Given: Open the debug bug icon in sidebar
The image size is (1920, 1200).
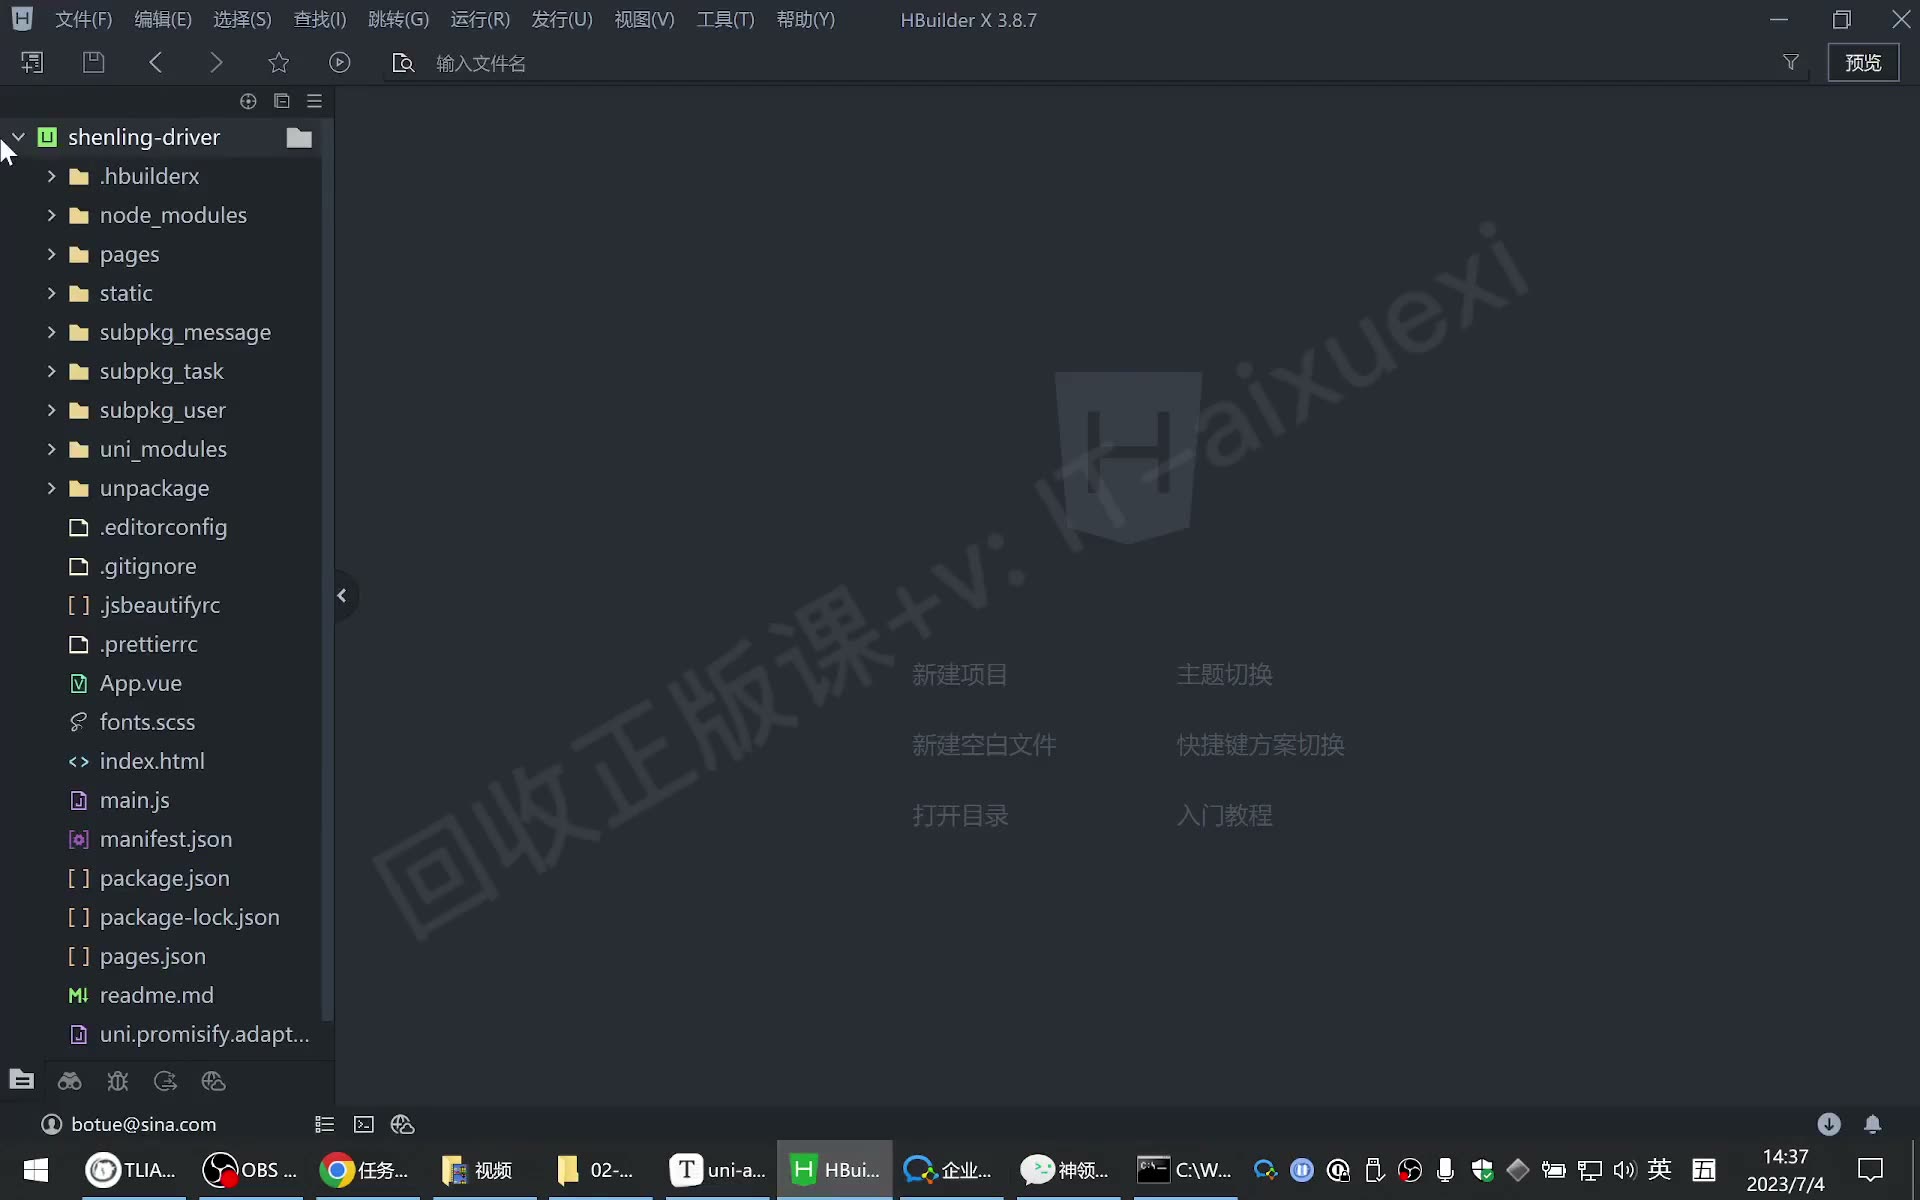Looking at the screenshot, I should pyautogui.click(x=117, y=1081).
